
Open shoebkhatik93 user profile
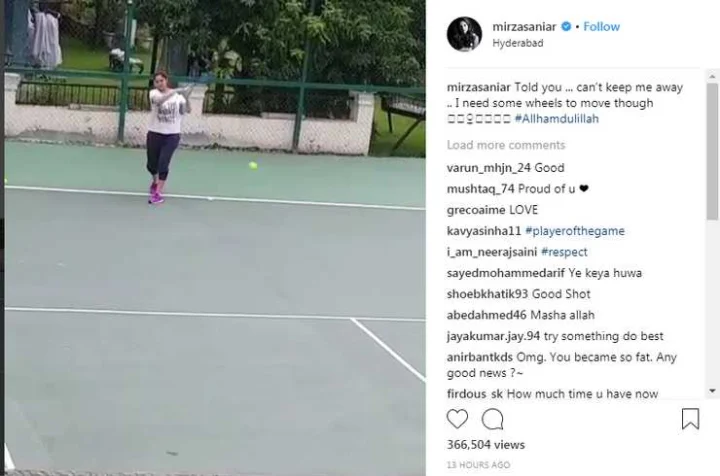[x=488, y=294]
